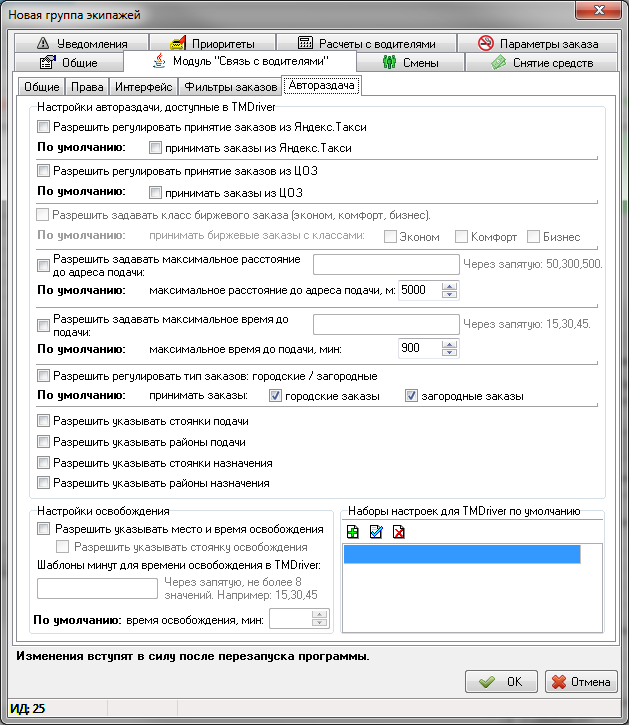Open the Параметры заказа tab
Viewport: 629px width, 725px height.
(x=538, y=44)
